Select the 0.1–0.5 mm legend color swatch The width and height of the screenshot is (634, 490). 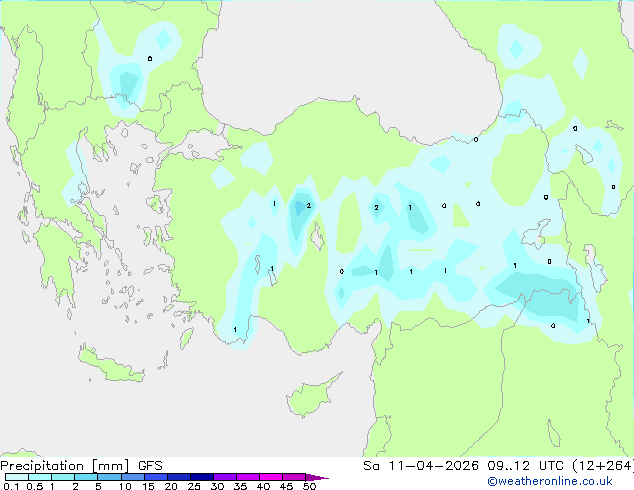pyautogui.click(x=17, y=477)
